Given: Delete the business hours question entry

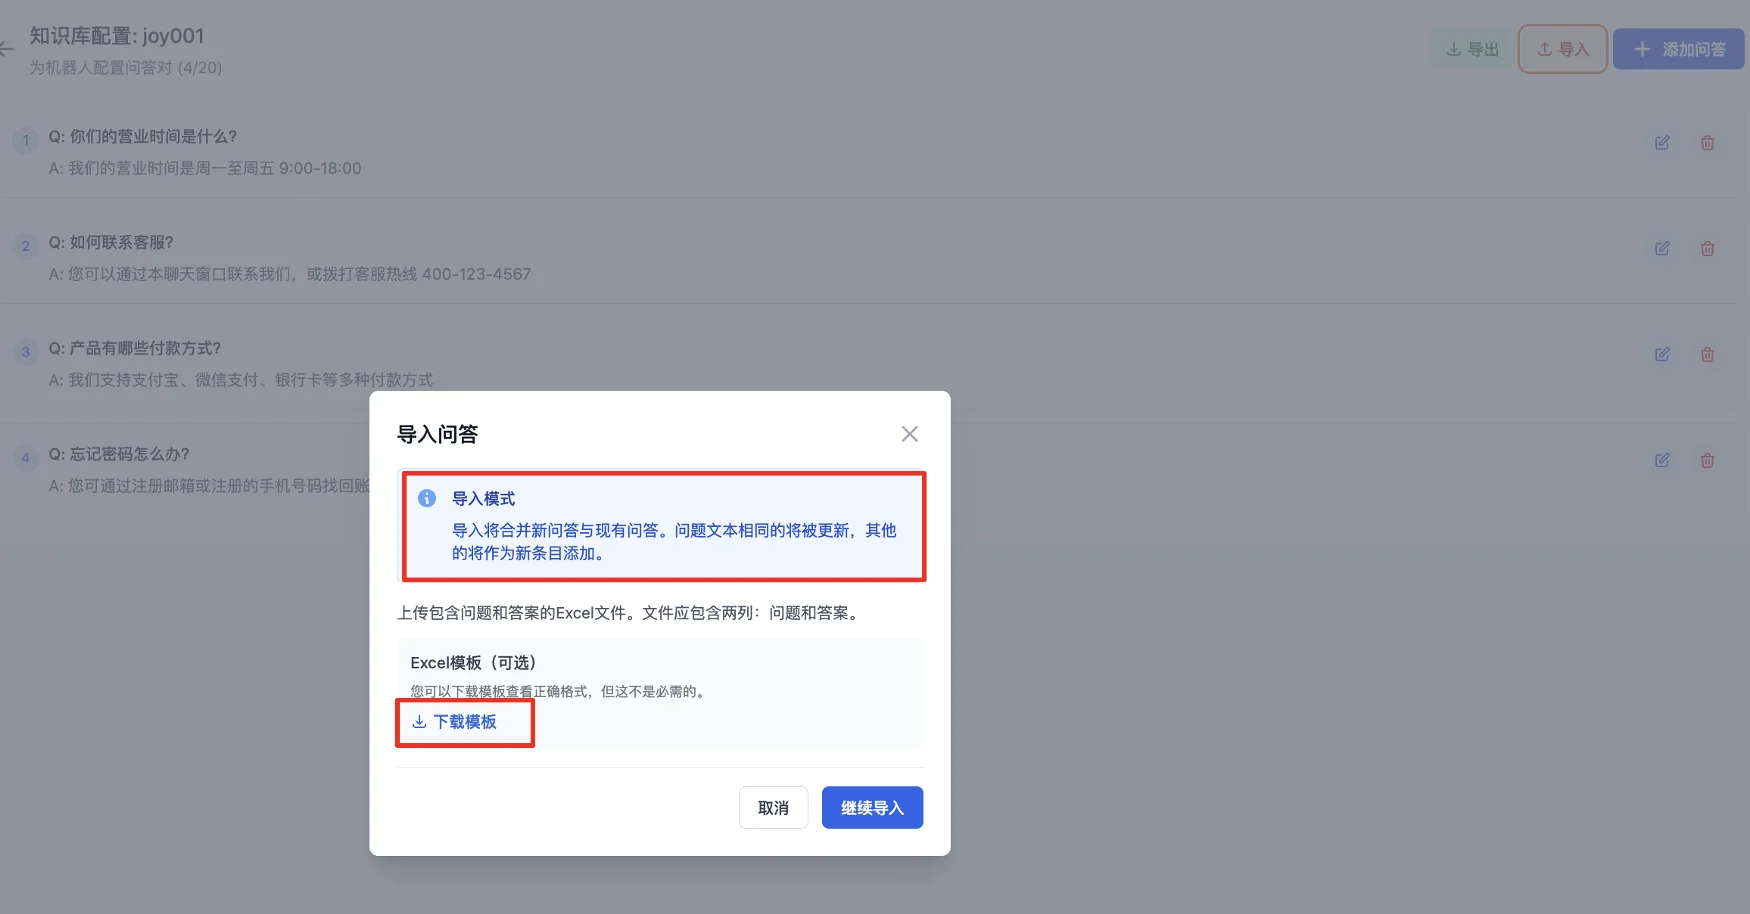Looking at the screenshot, I should pos(1707,142).
